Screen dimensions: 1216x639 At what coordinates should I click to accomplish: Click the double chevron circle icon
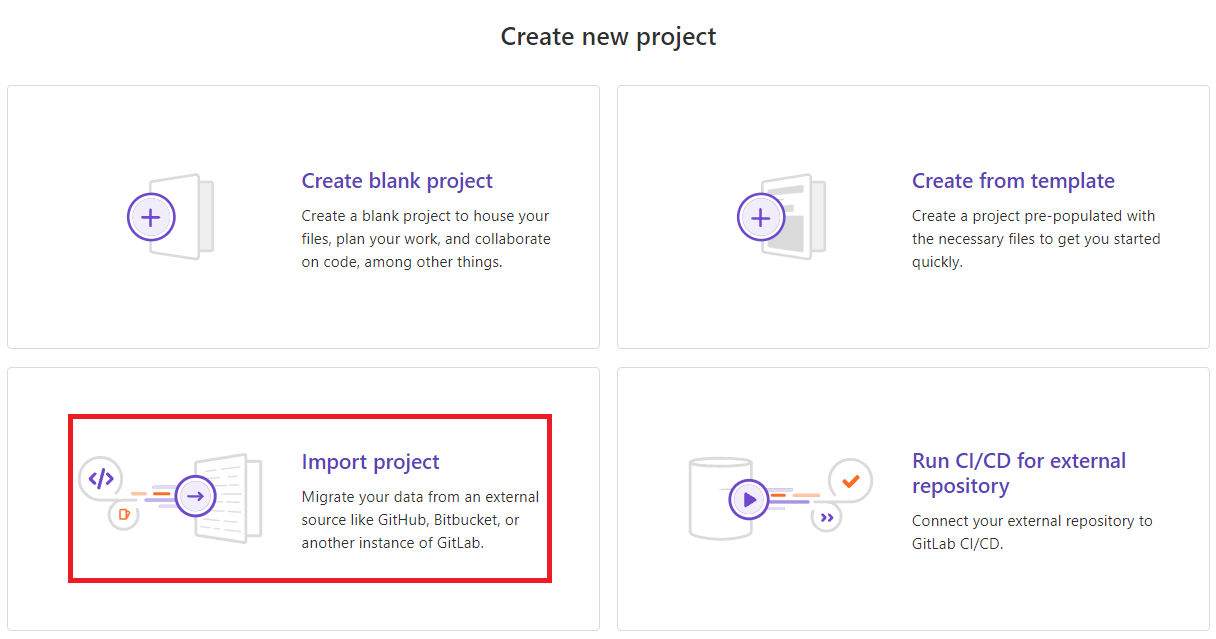click(826, 517)
